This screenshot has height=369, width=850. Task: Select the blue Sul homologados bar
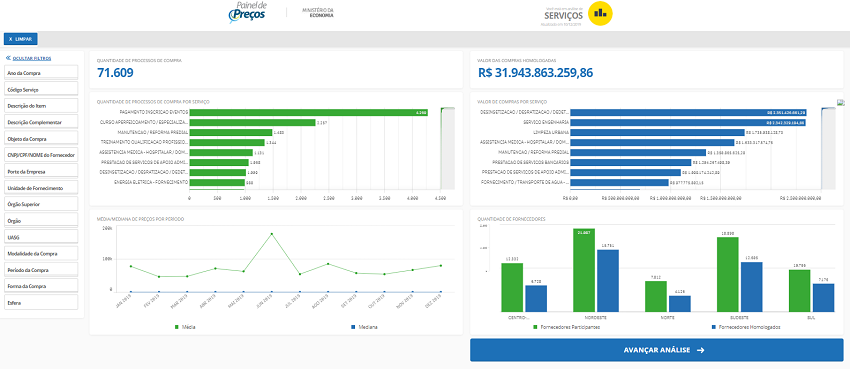point(823,298)
